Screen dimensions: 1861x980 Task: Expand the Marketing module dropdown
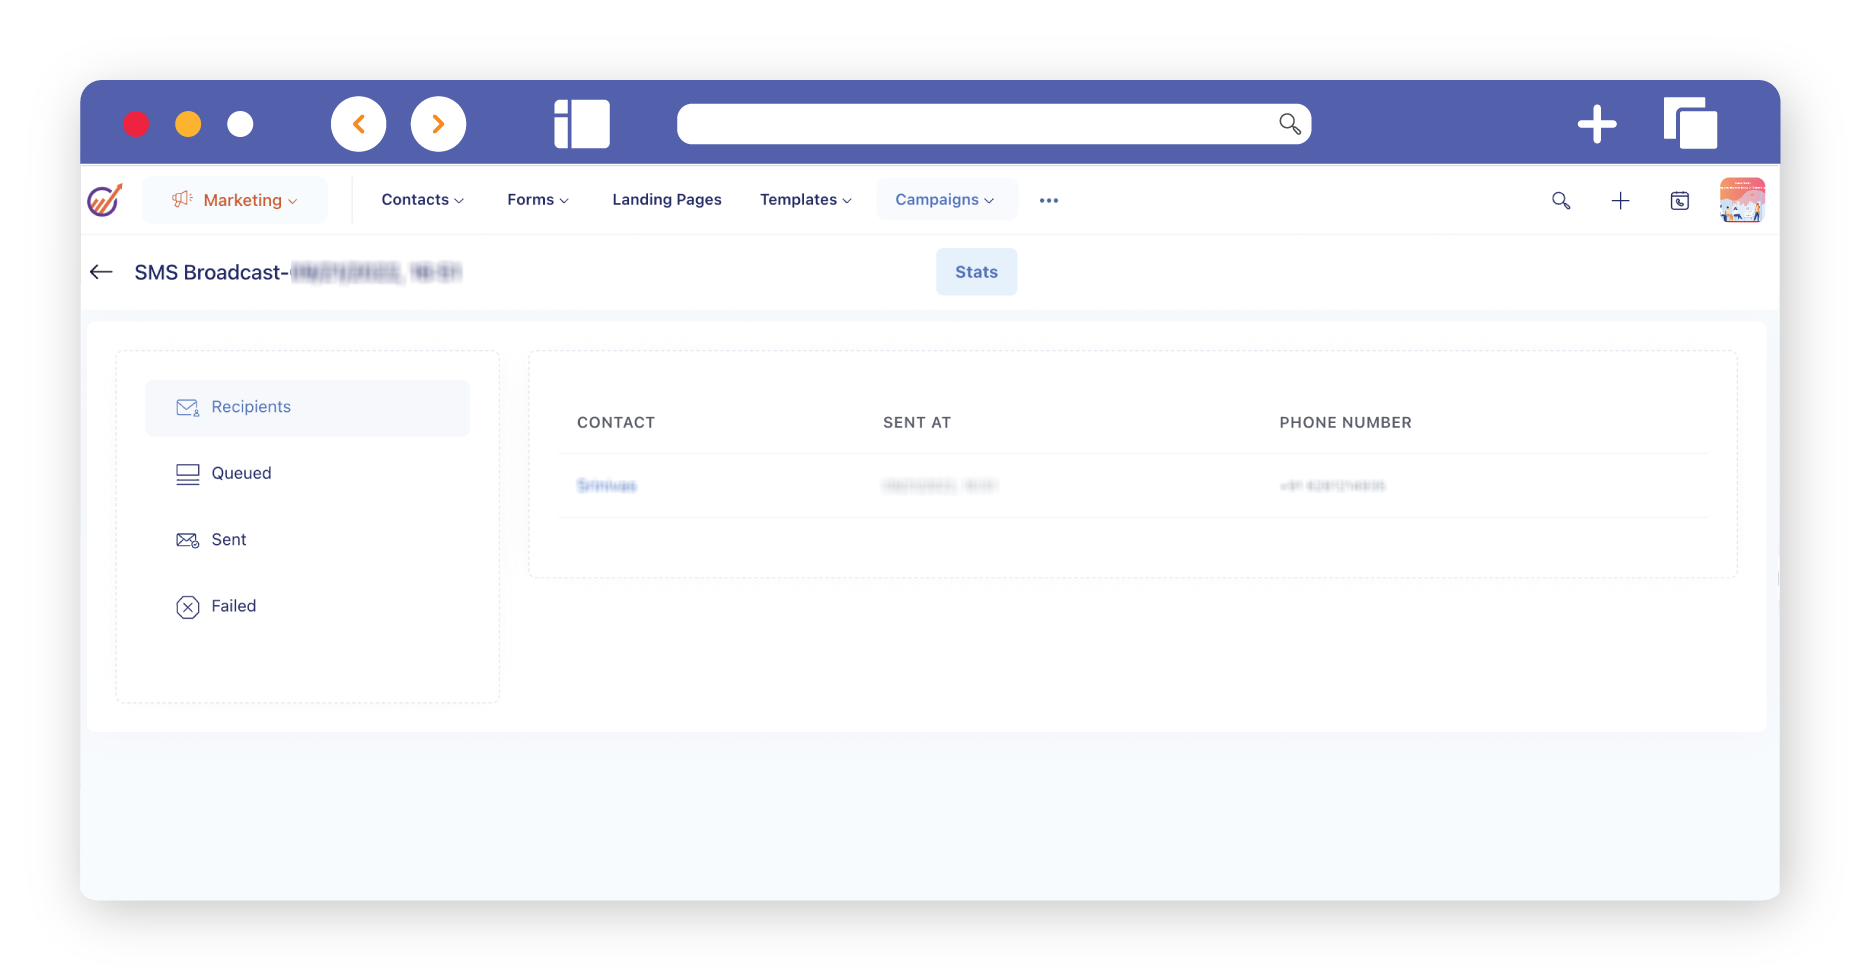[x=235, y=200]
